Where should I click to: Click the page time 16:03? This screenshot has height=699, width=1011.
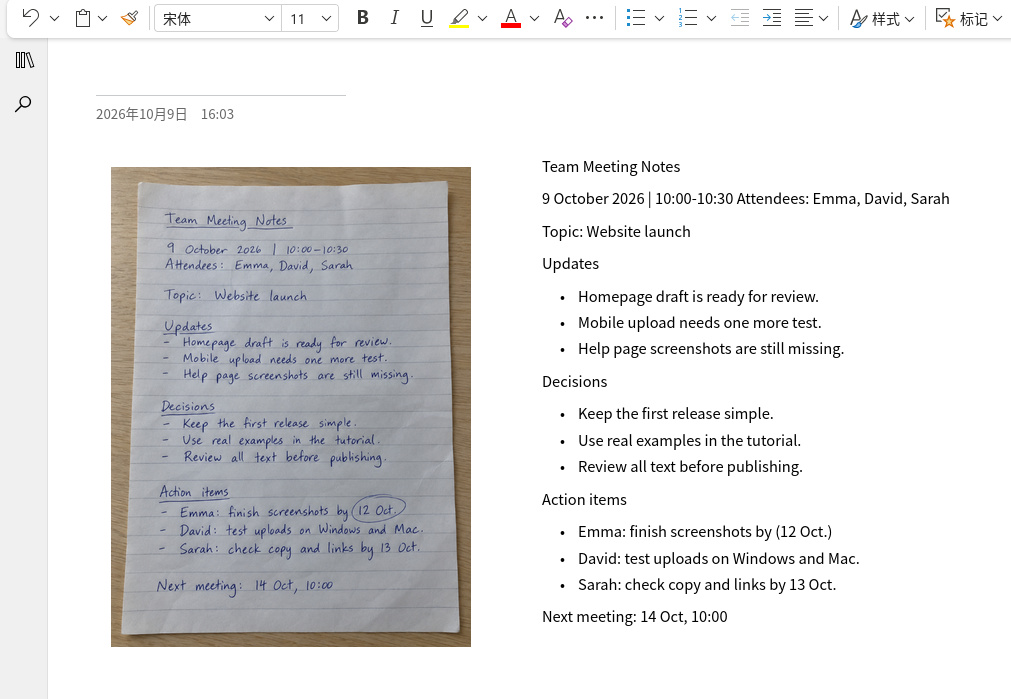(x=217, y=114)
